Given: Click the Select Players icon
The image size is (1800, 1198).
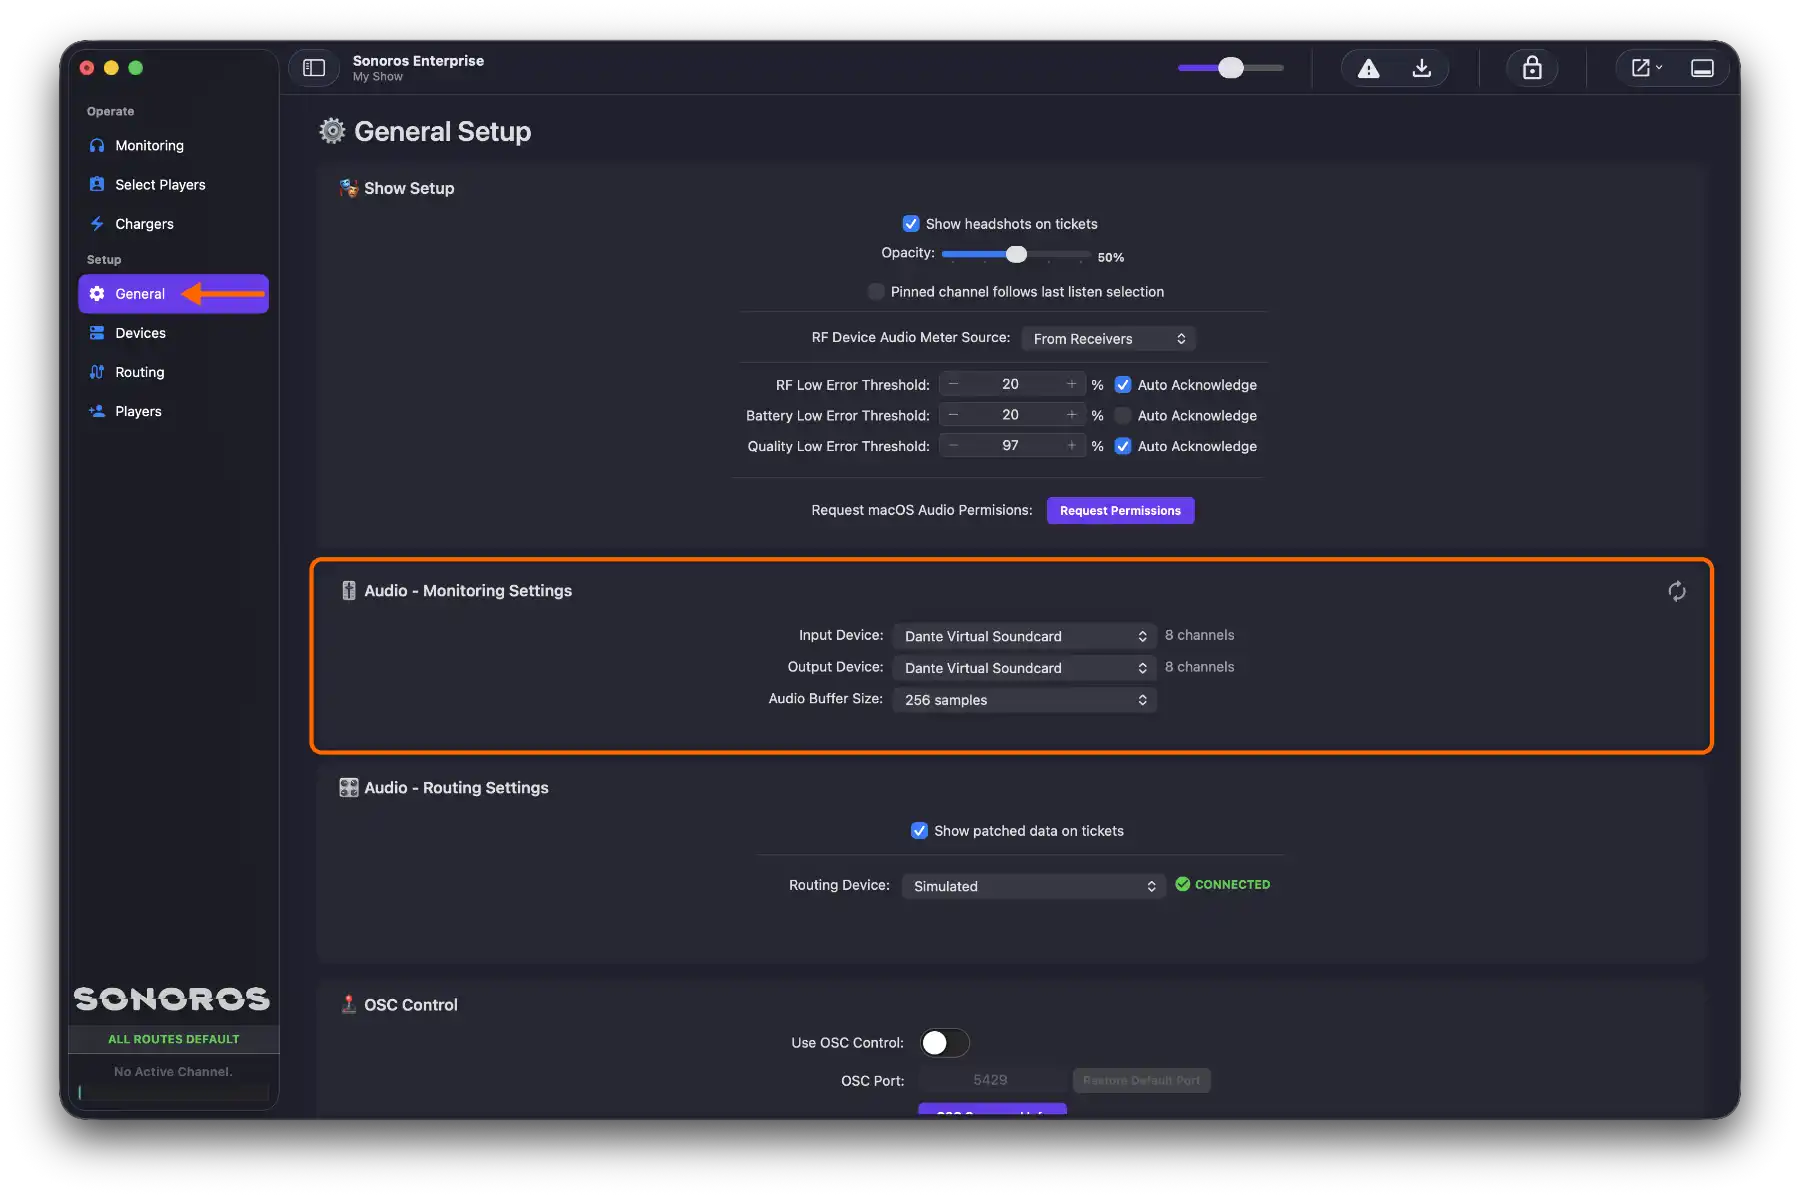Looking at the screenshot, I should pyautogui.click(x=97, y=184).
